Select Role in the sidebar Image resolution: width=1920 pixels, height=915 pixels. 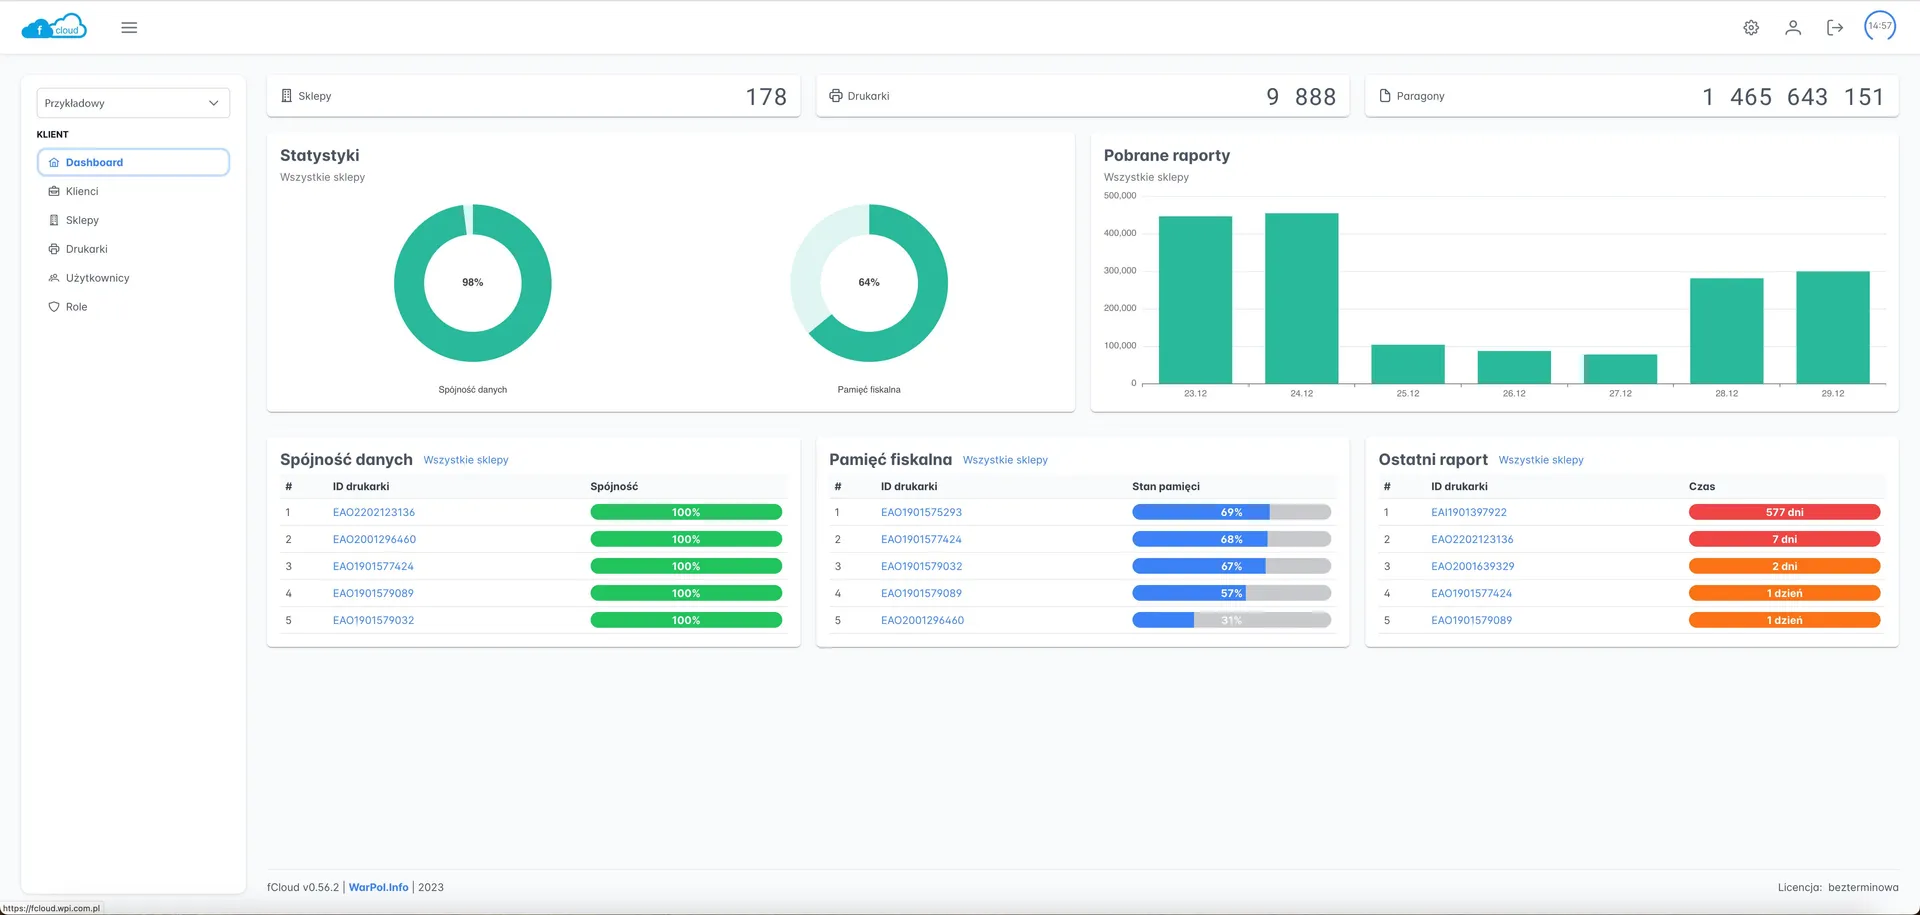[x=76, y=307]
